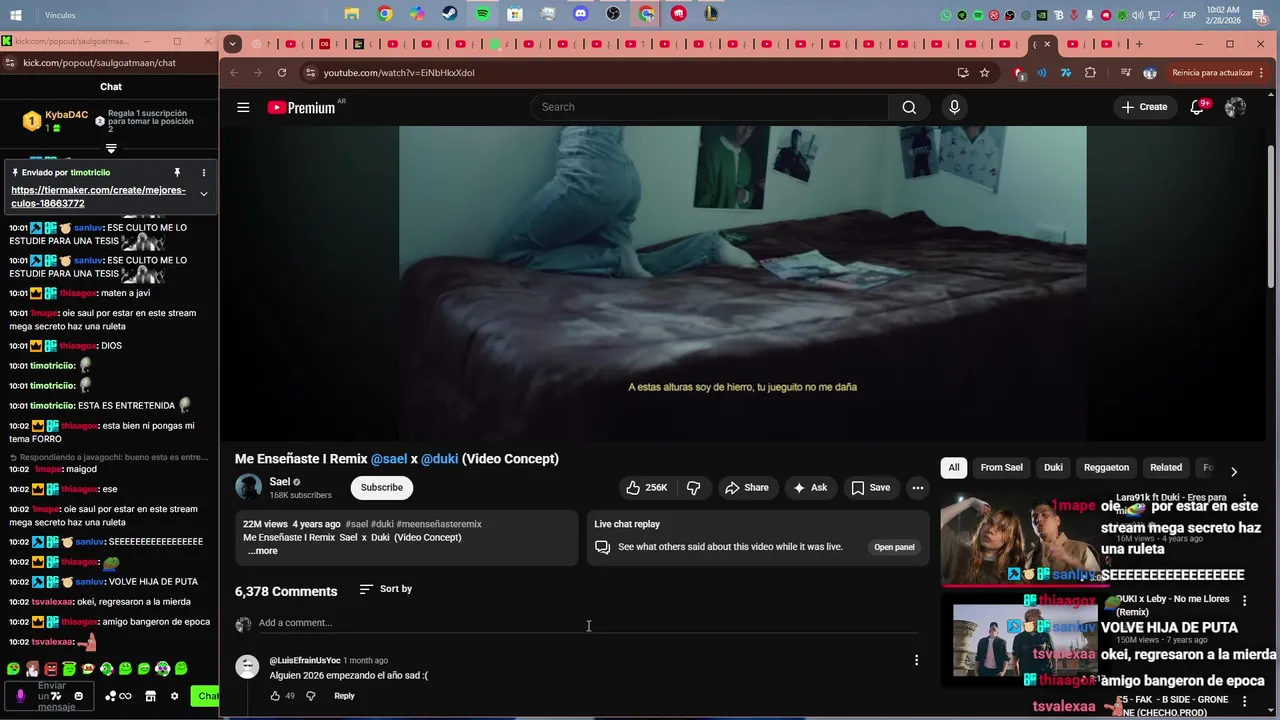1280x720 pixels.
Task: Dislike the Me Enseñaste Remix video
Action: 693,488
